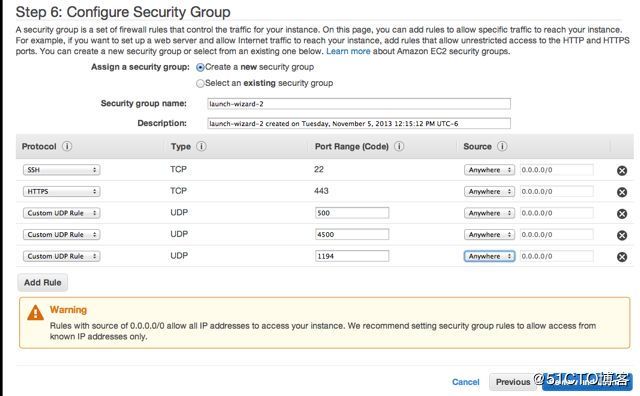The image size is (640, 396).
Task: Remove the SSH rule with its X icon
Action: click(622, 171)
